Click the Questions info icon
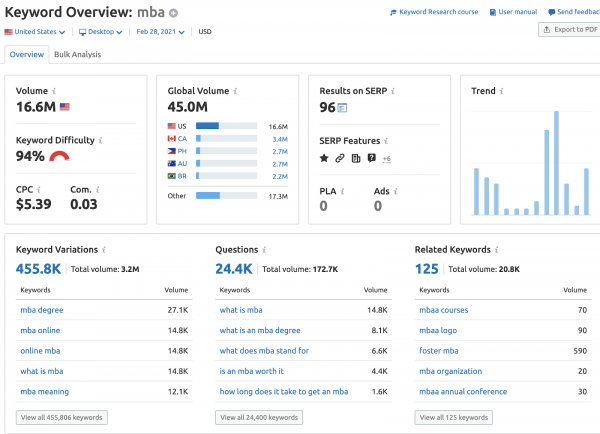Screen dimensions: 600x434 click(264, 250)
